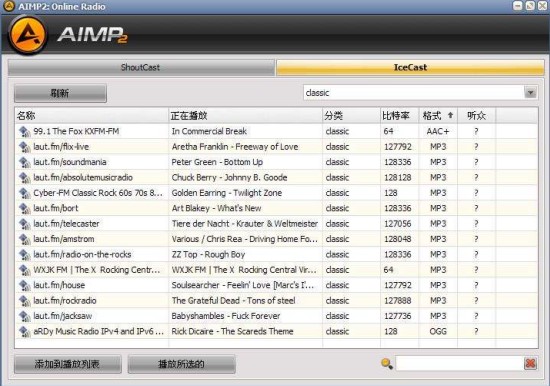Select aRDy Music Radio IPv4 and IPv6 station
Image resolution: width=550 pixels, height=386 pixels.
(x=99, y=332)
